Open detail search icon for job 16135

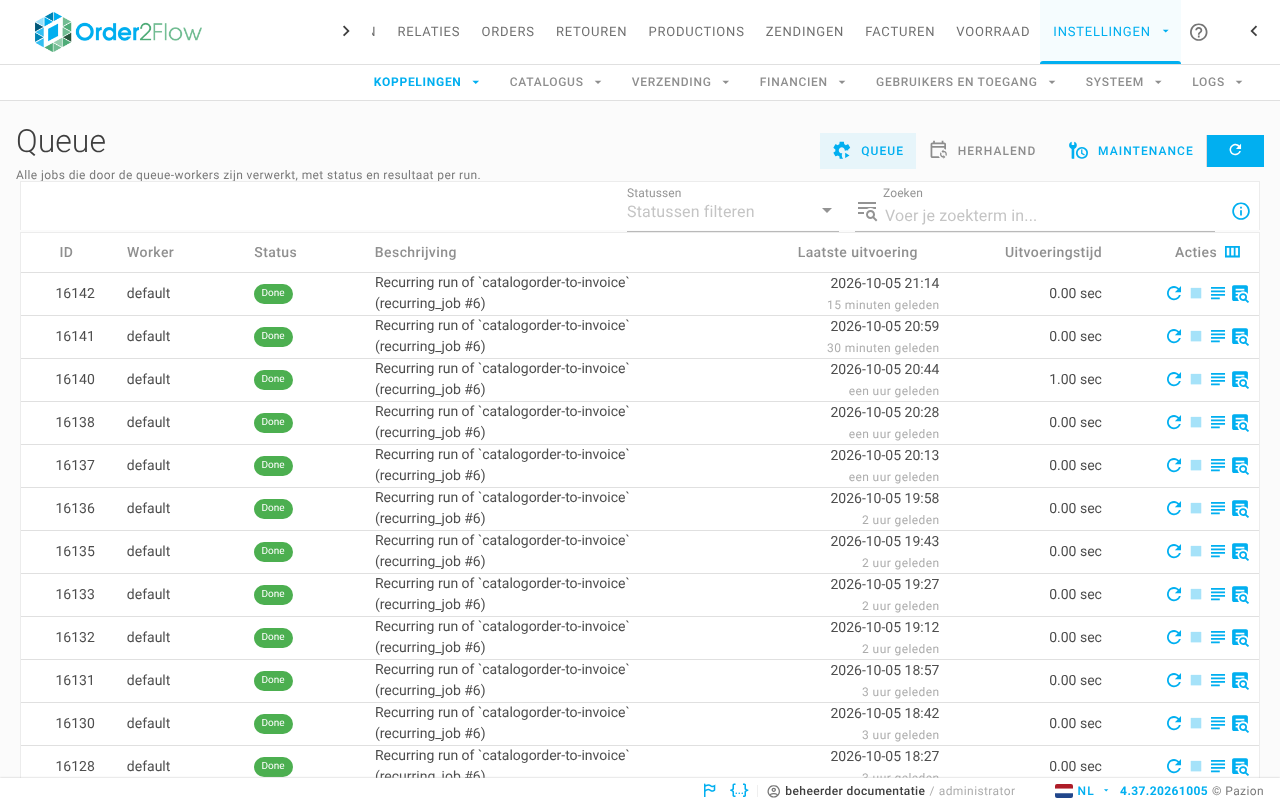pyautogui.click(x=1241, y=551)
